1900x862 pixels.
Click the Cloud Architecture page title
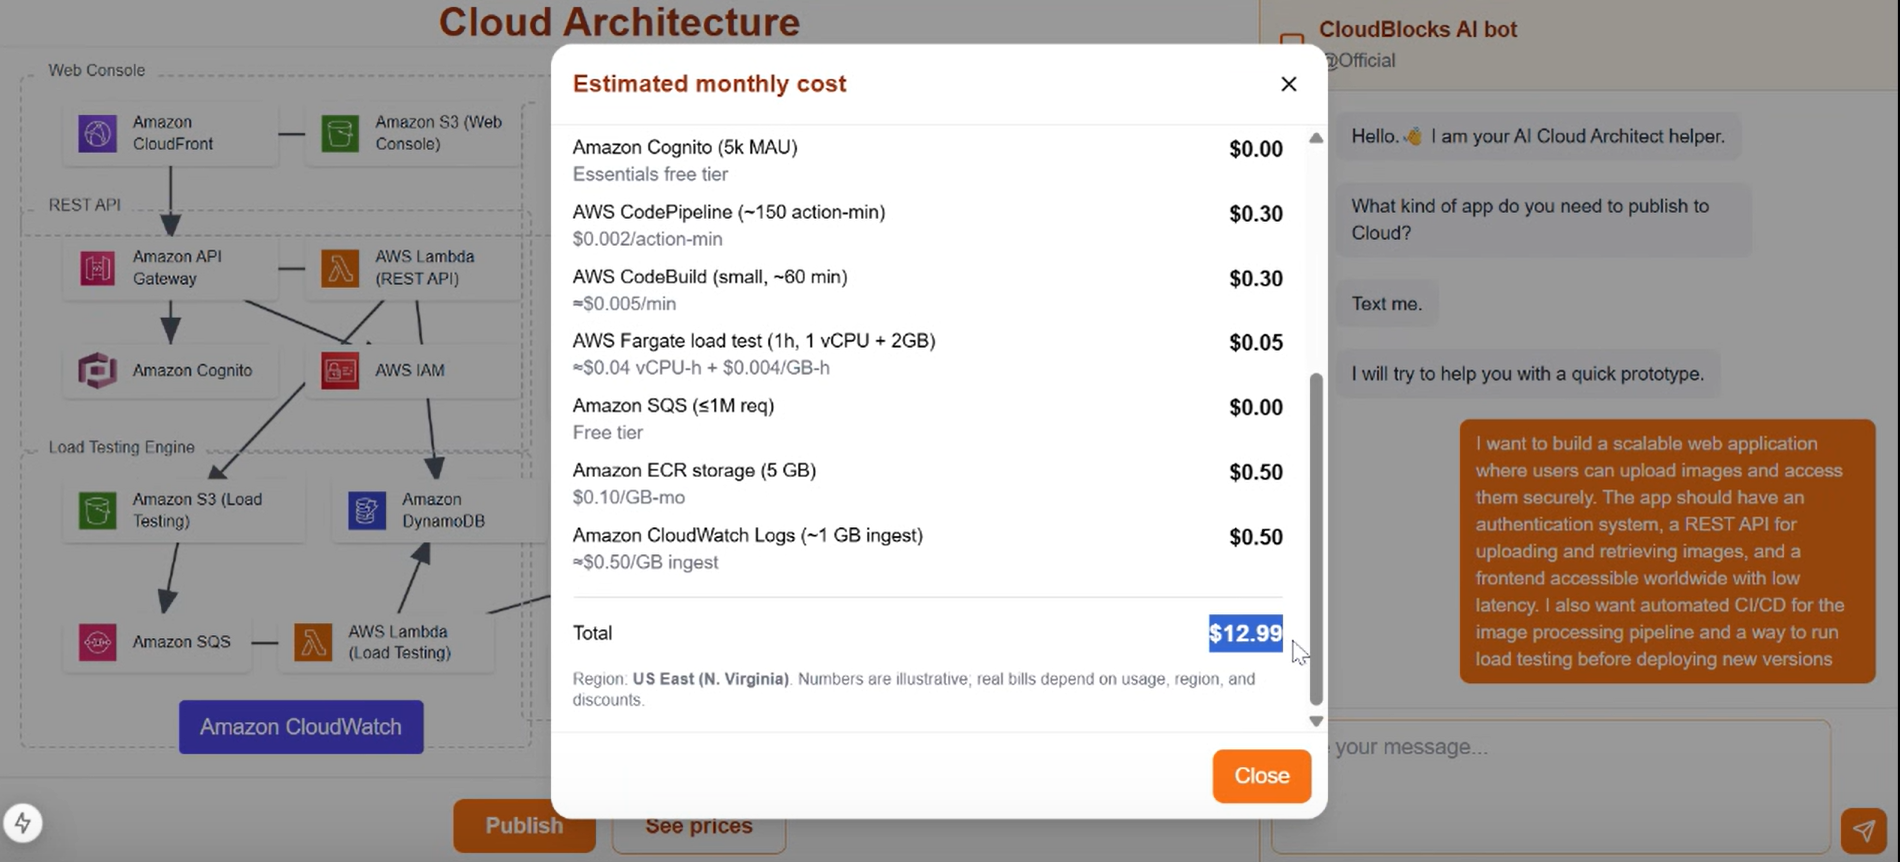click(x=619, y=22)
